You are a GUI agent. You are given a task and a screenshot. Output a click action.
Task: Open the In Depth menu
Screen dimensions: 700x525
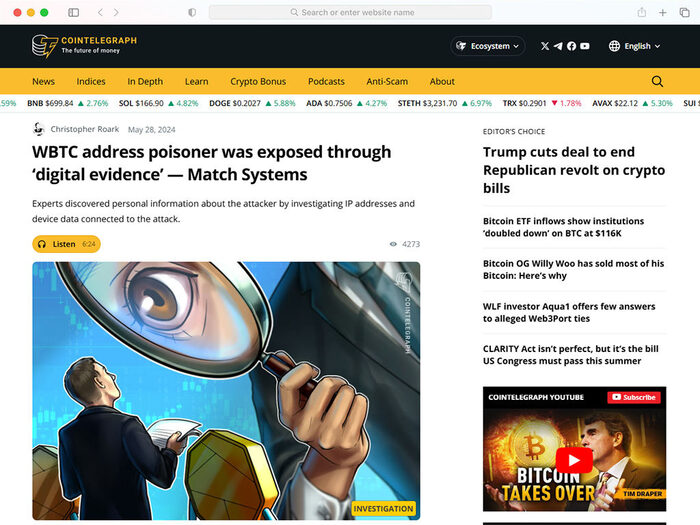(x=145, y=82)
